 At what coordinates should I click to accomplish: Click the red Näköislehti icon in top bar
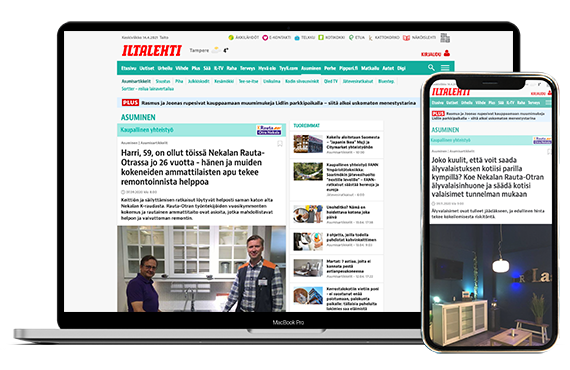(406, 38)
